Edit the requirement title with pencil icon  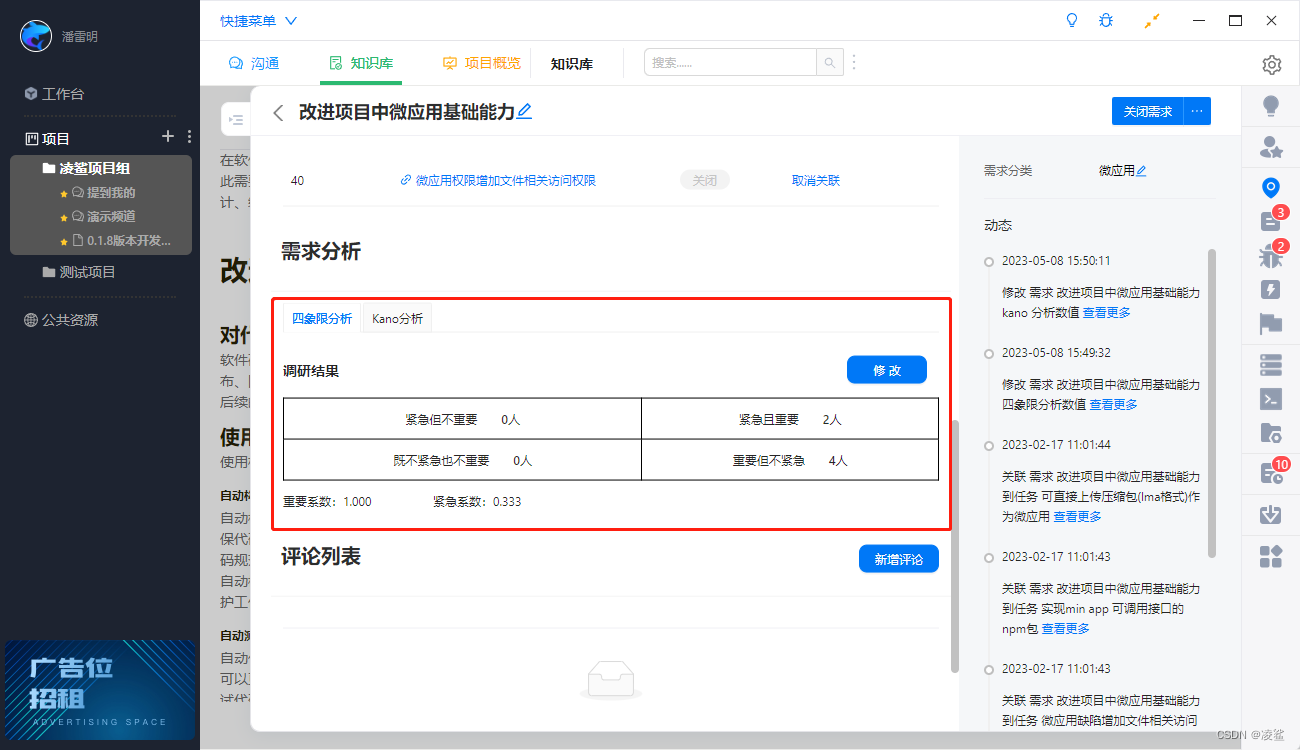(x=524, y=112)
